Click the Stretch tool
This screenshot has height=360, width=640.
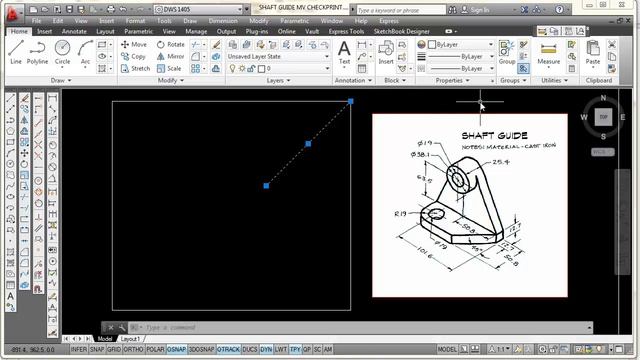136,69
